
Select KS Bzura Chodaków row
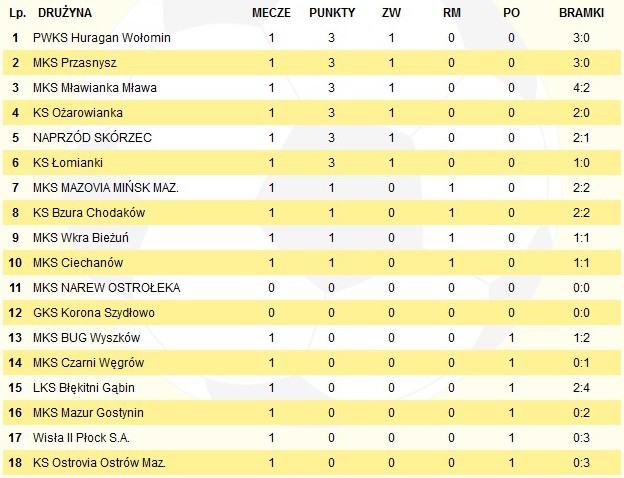312,213
